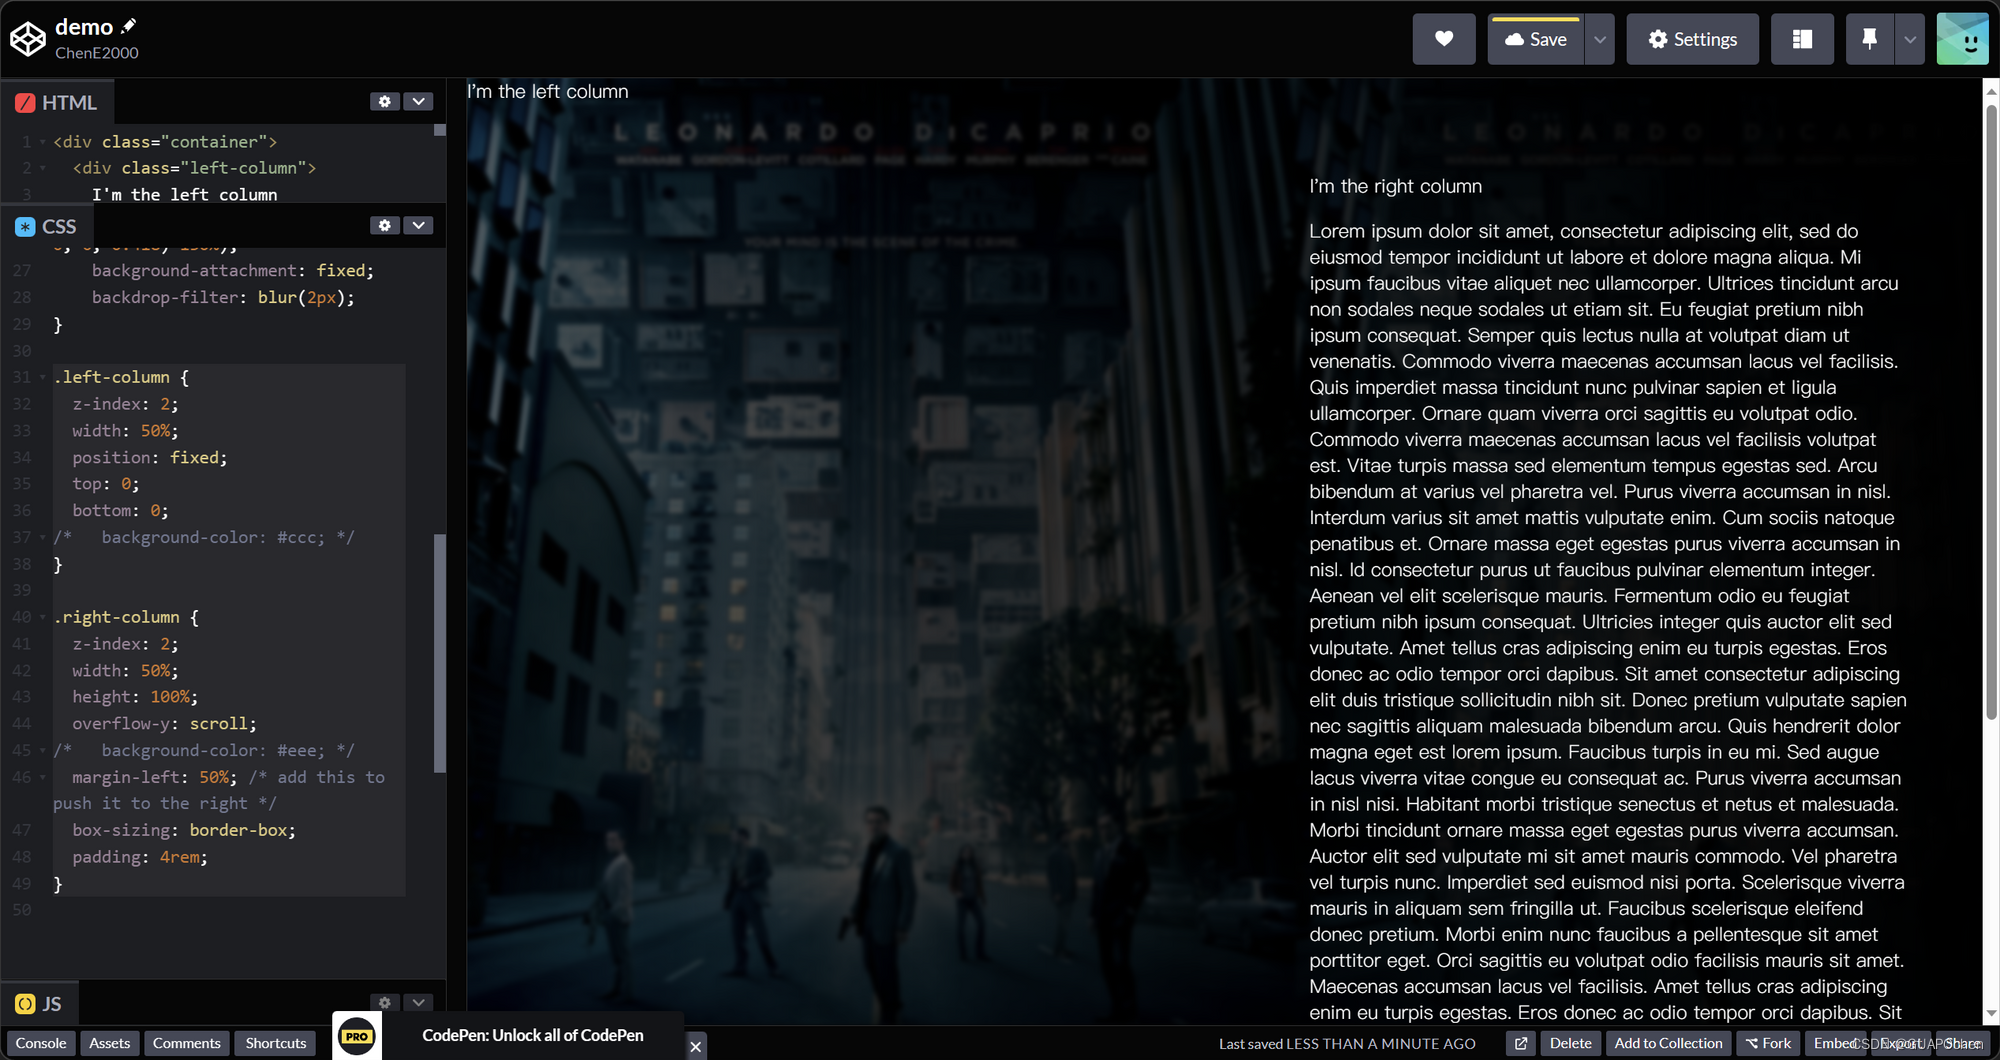Open JS editor settings gear
Image resolution: width=2000 pixels, height=1060 pixels.
pyautogui.click(x=385, y=1003)
